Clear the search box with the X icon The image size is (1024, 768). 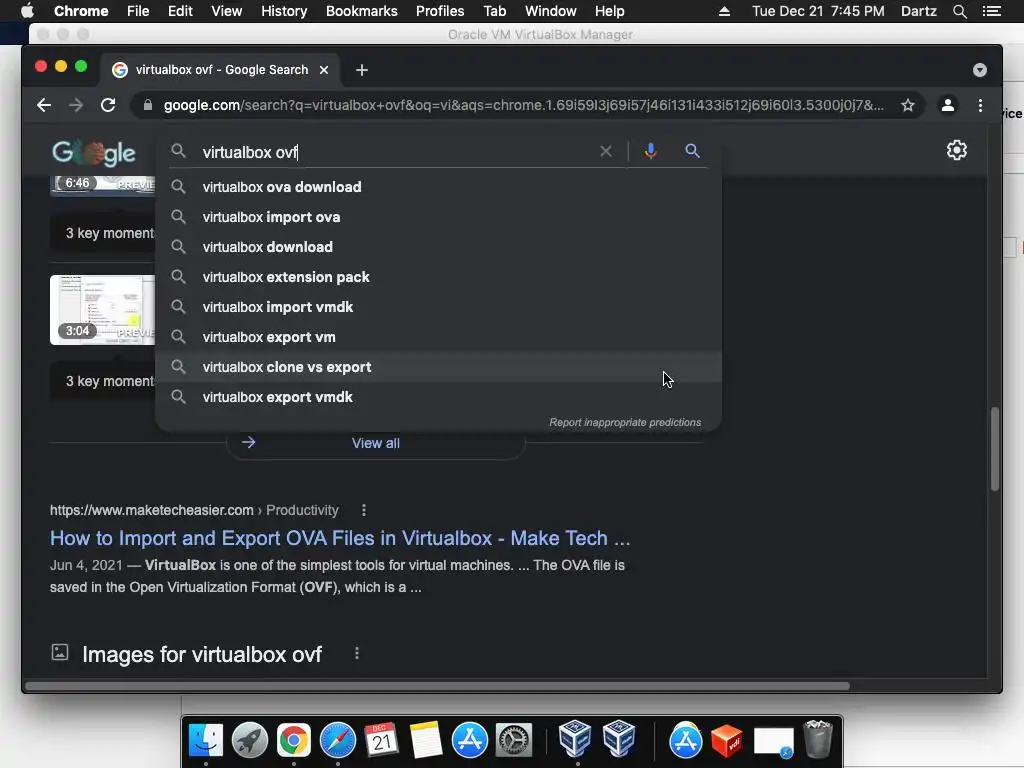606,152
